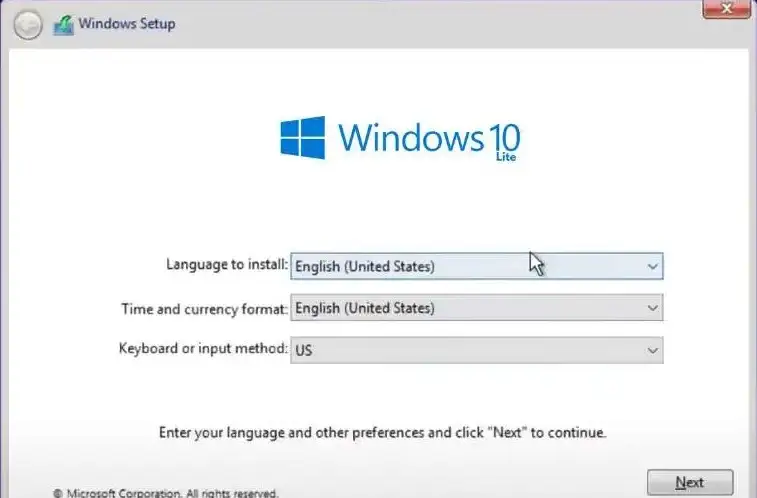The height and width of the screenshot is (498, 757).
Task: Click the Windows 10 wordmark
Action: (428, 135)
